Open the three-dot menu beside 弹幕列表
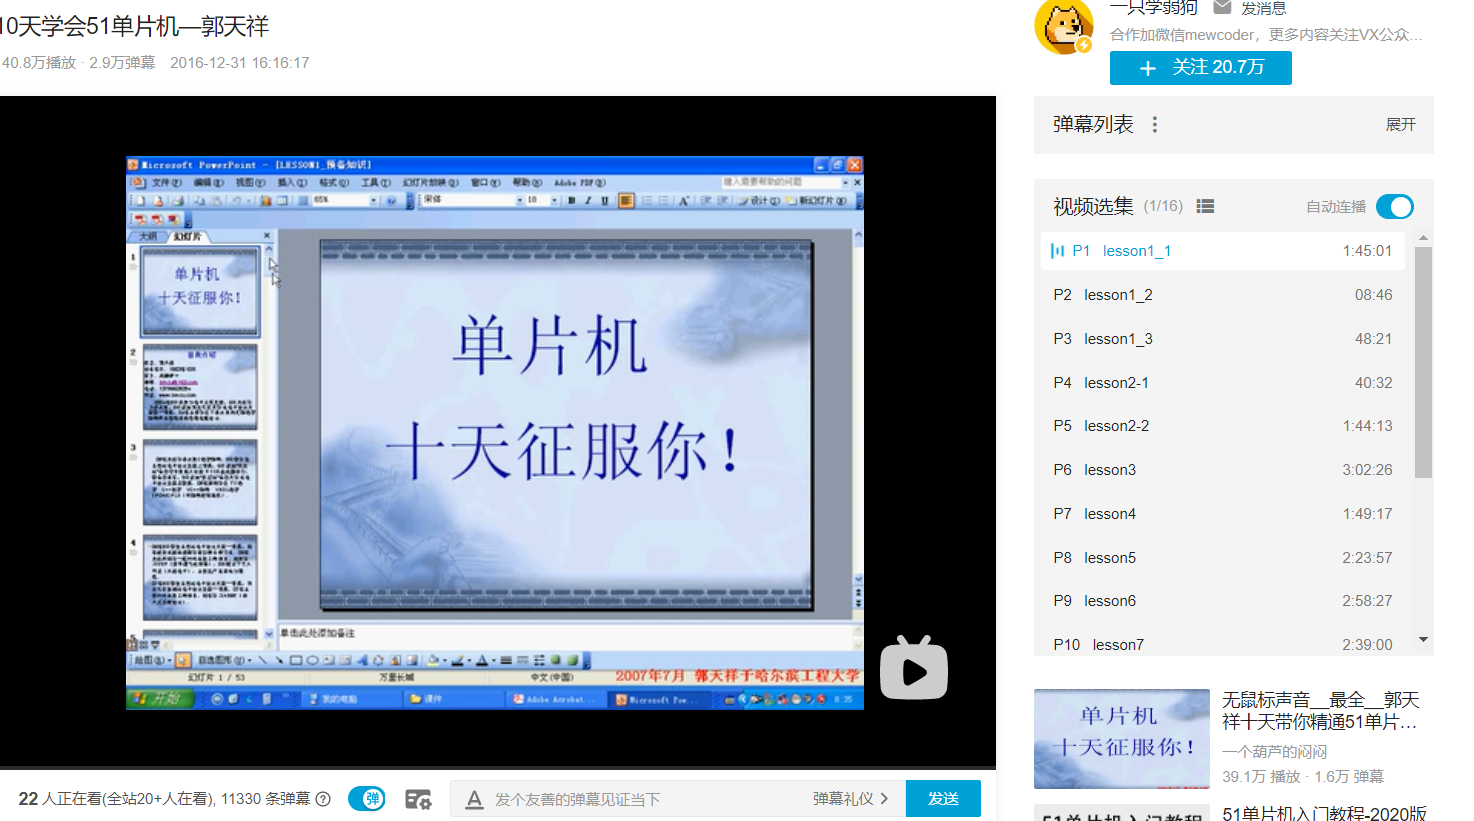The height and width of the screenshot is (821, 1474). tap(1155, 124)
